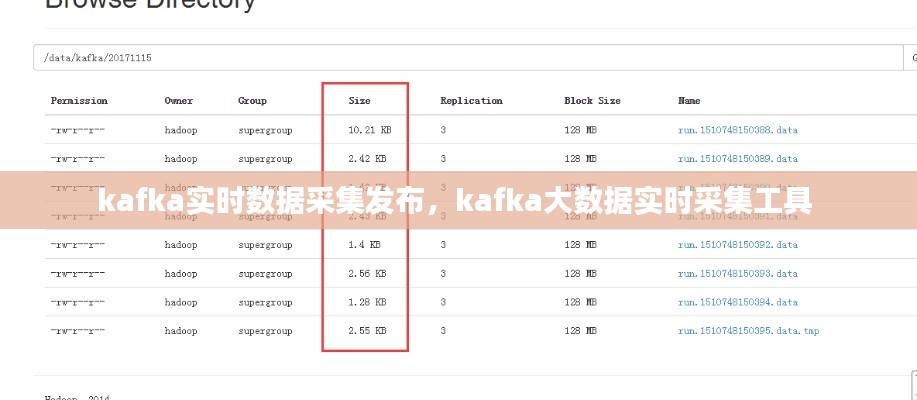Click the Name column header
The image size is (917, 400).
click(x=689, y=101)
